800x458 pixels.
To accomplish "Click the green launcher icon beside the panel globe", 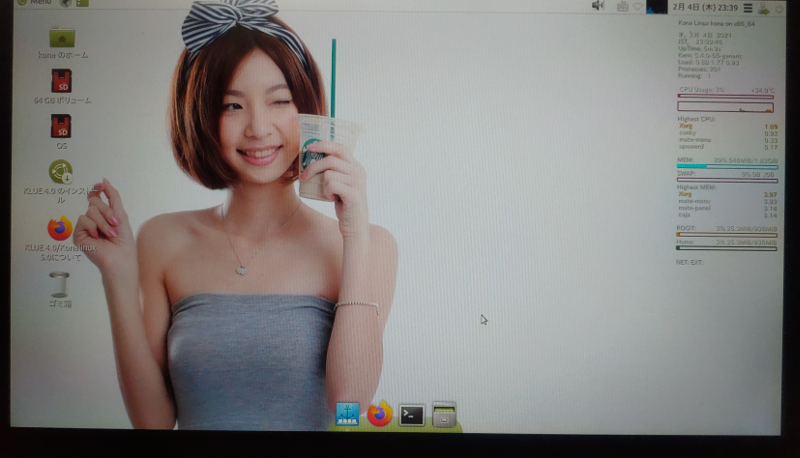I will tap(83, 3).
